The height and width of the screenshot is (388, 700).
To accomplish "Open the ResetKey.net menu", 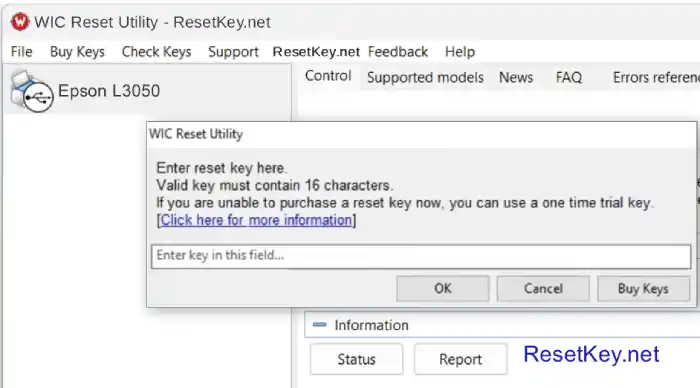I will coord(316,52).
